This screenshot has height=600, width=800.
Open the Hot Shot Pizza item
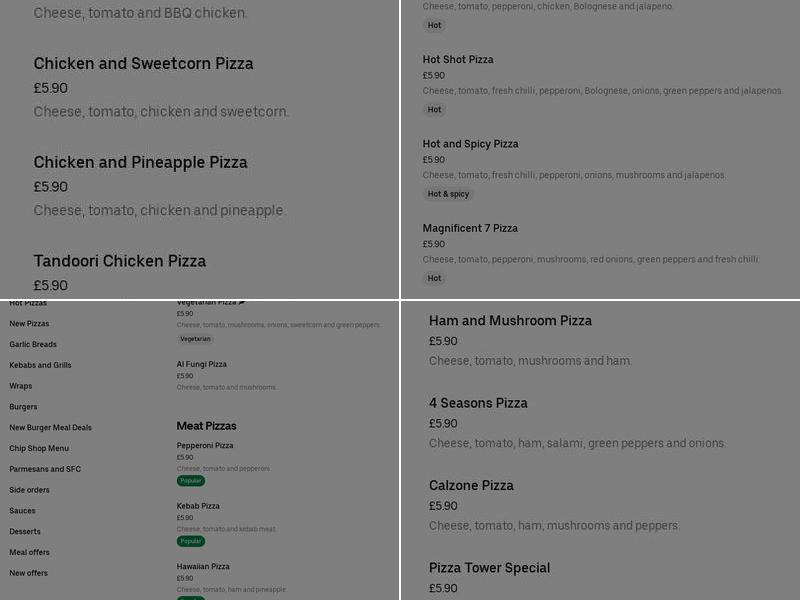click(458, 59)
